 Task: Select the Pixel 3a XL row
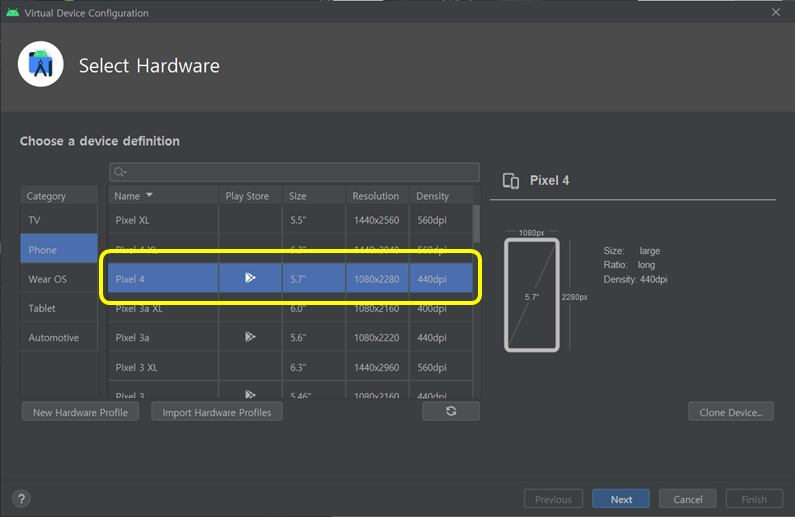290,308
